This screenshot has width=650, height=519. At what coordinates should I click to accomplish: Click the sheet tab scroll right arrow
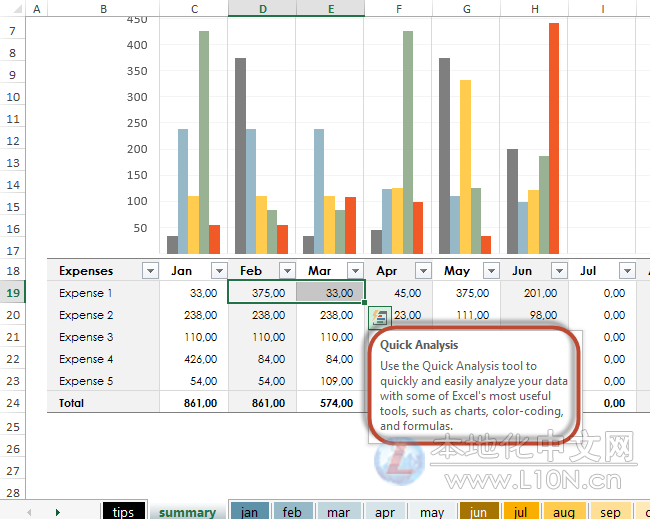(x=58, y=512)
